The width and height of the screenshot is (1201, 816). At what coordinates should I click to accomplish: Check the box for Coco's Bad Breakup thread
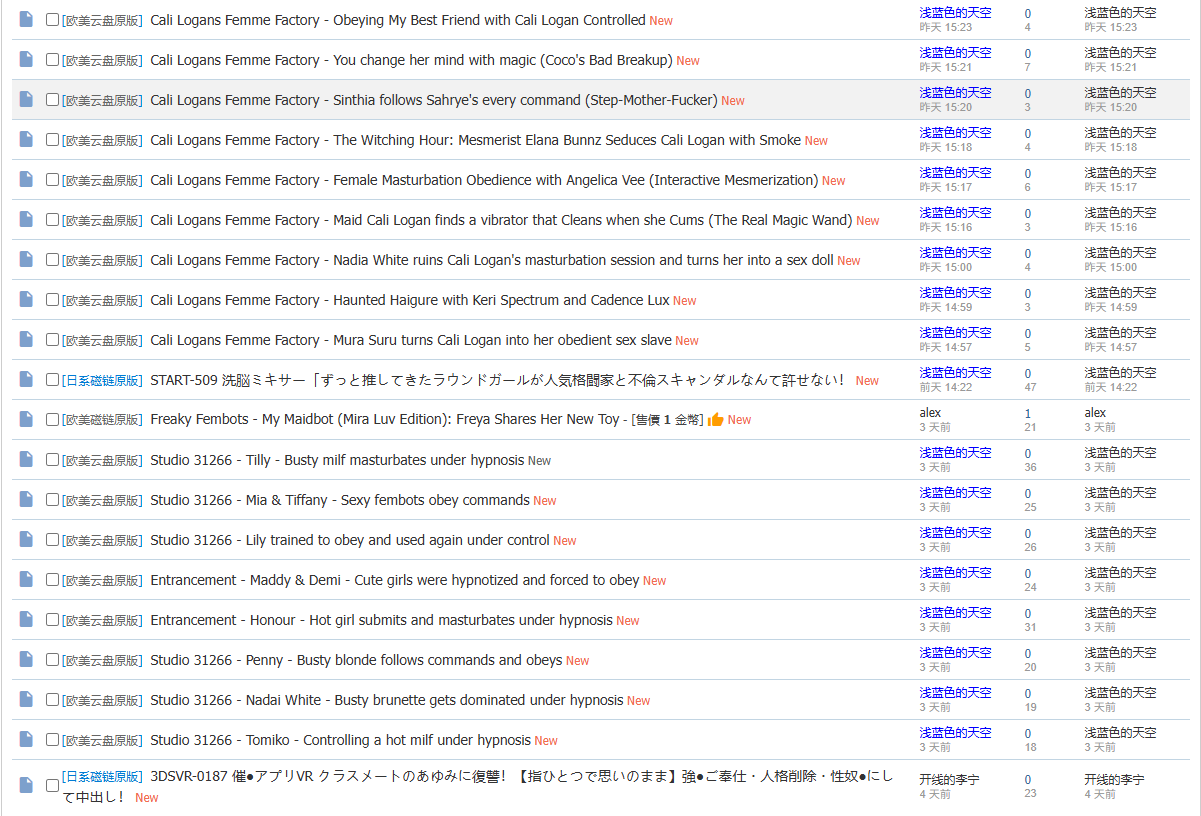point(53,59)
